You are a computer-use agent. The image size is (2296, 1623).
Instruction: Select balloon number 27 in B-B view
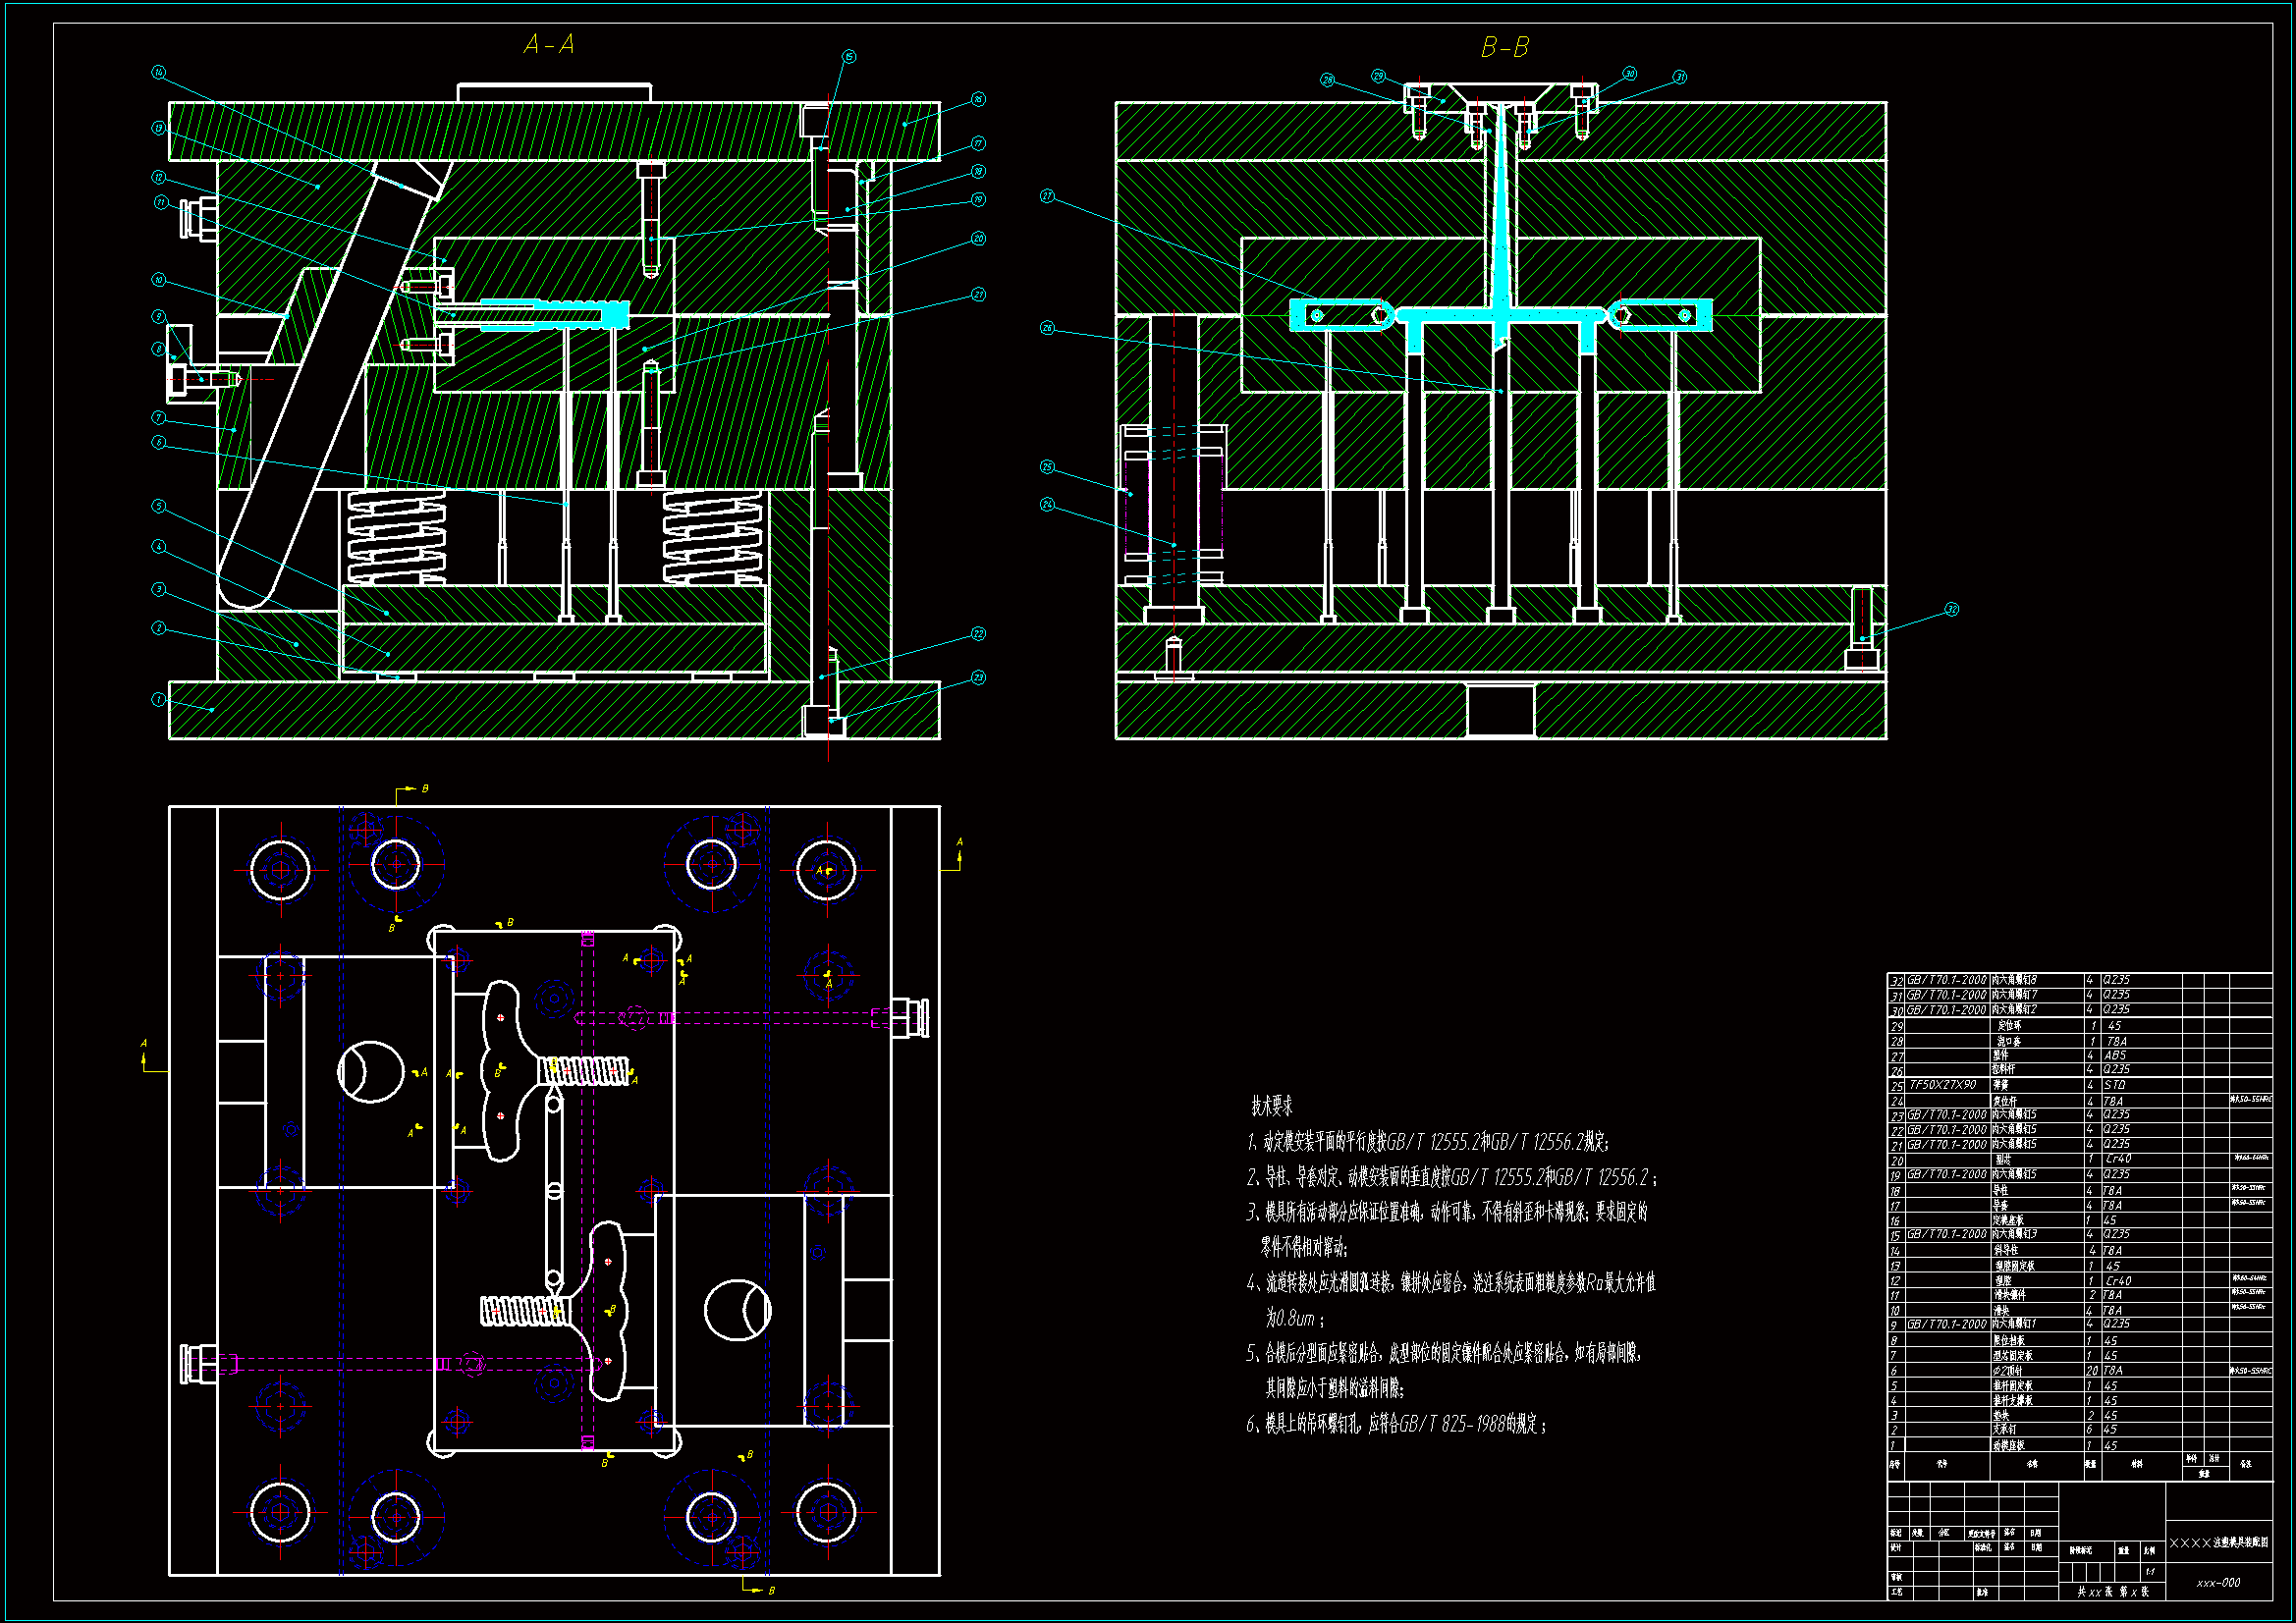(1047, 196)
